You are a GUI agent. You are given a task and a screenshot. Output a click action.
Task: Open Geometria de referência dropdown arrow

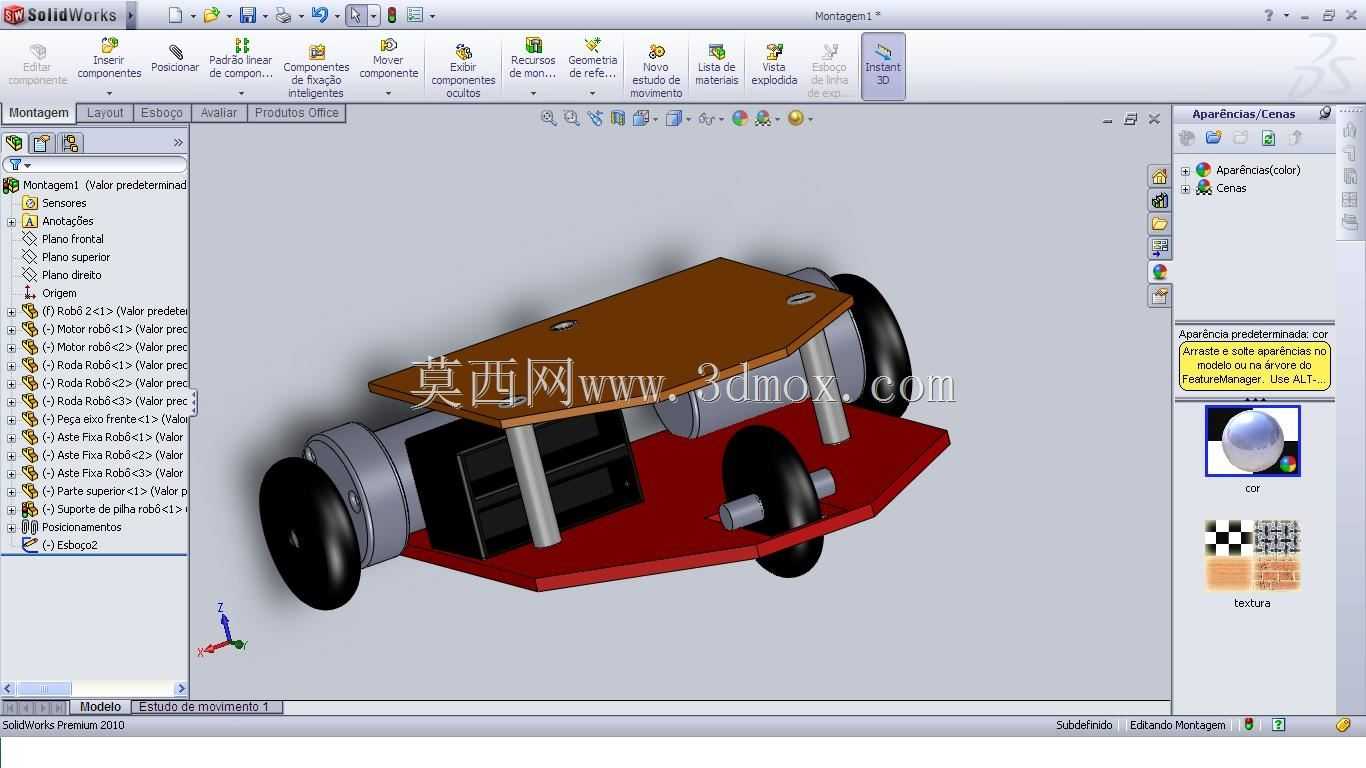(x=592, y=93)
